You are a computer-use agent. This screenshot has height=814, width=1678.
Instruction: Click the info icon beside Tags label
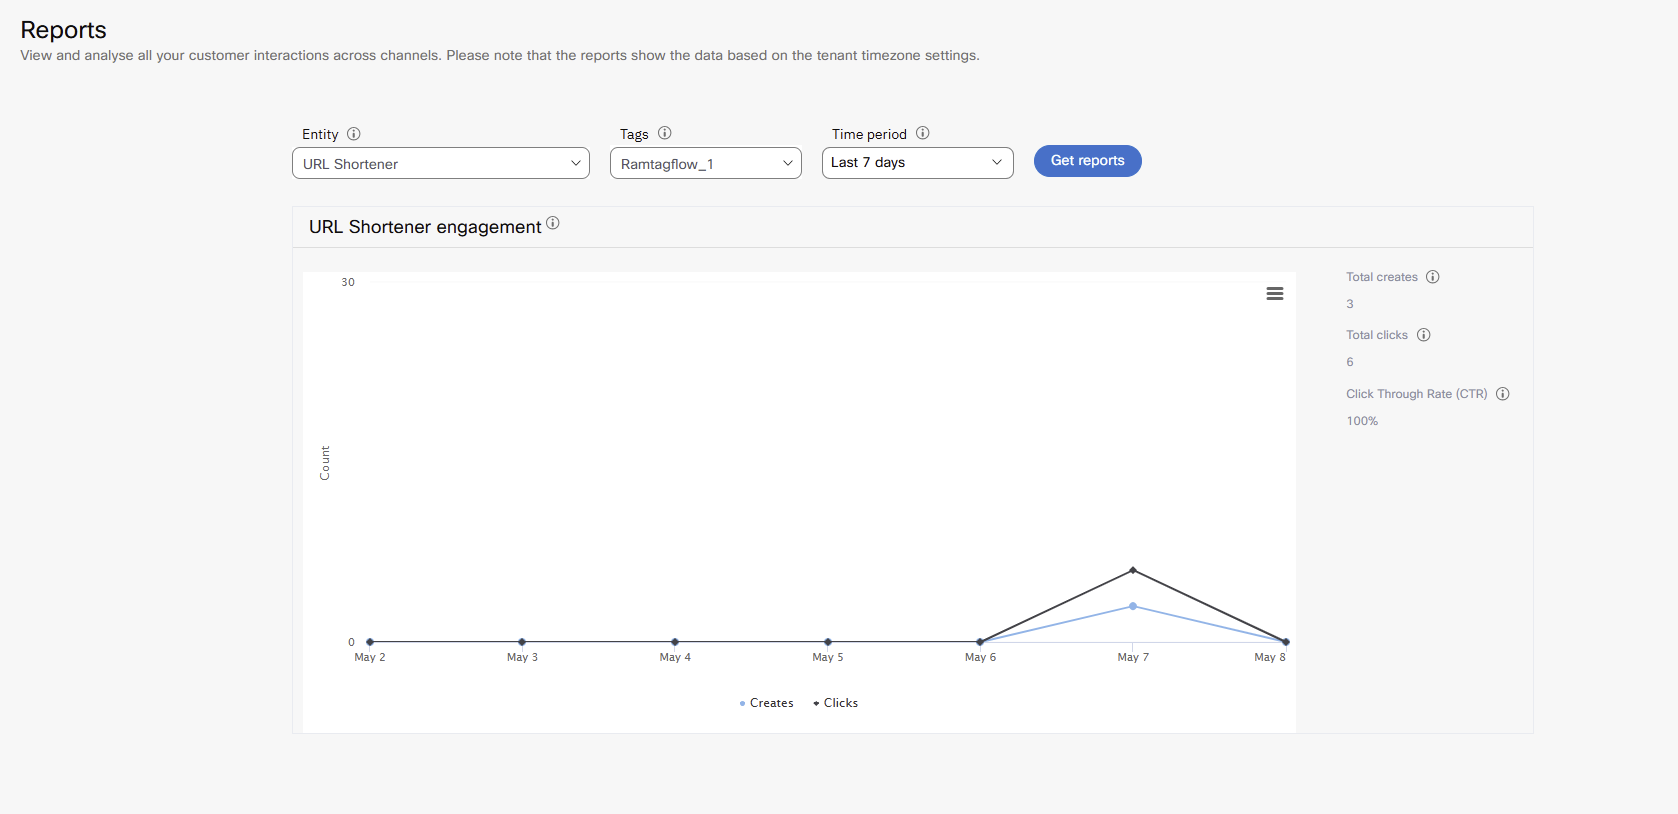coord(665,133)
